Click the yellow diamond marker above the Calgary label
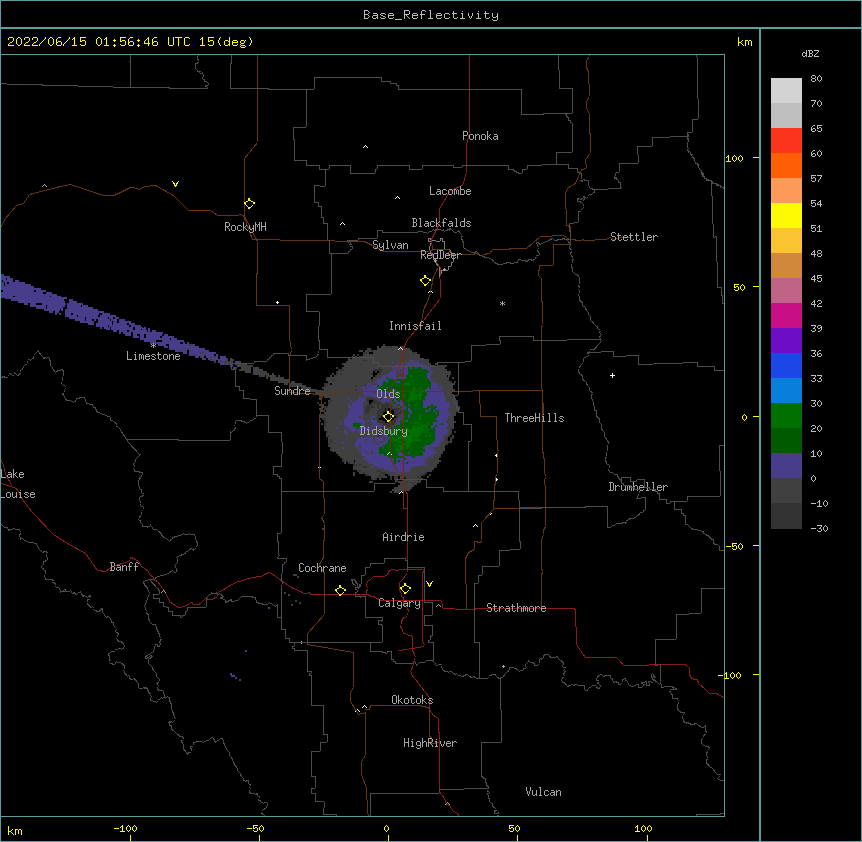862x842 pixels. click(x=405, y=588)
